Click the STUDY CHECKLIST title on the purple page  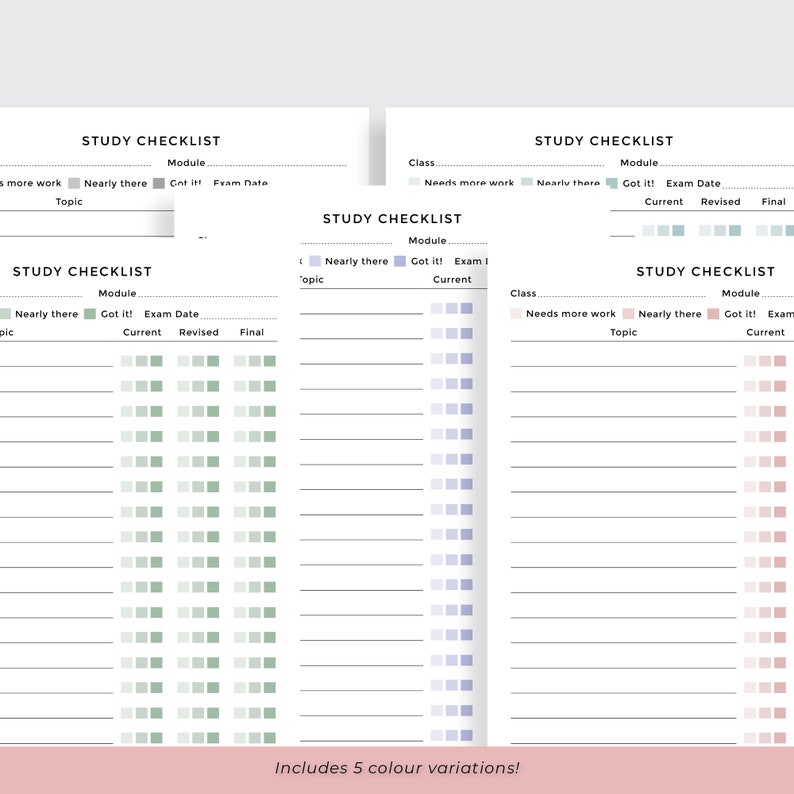point(392,219)
